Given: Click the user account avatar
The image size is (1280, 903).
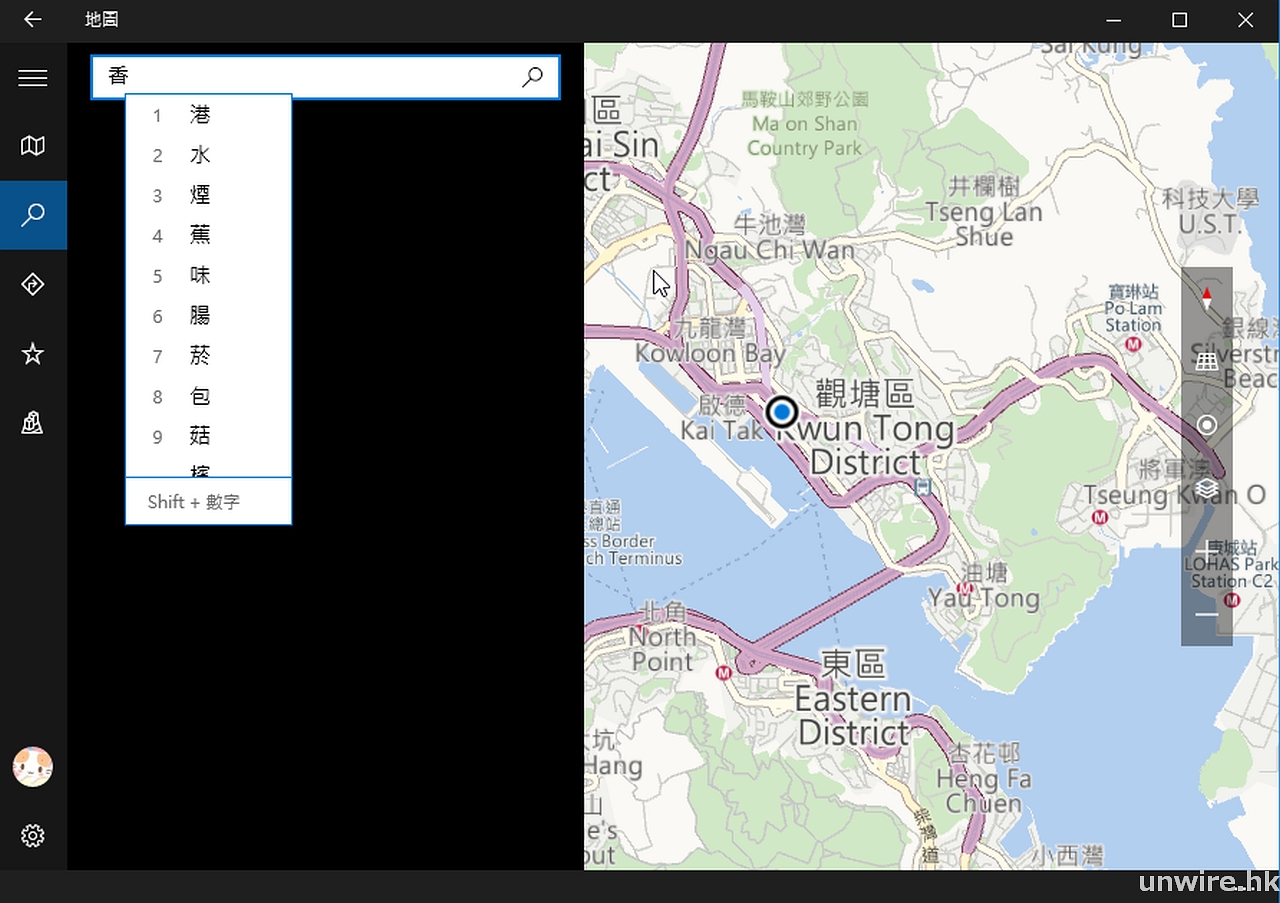Looking at the screenshot, I should [33, 767].
